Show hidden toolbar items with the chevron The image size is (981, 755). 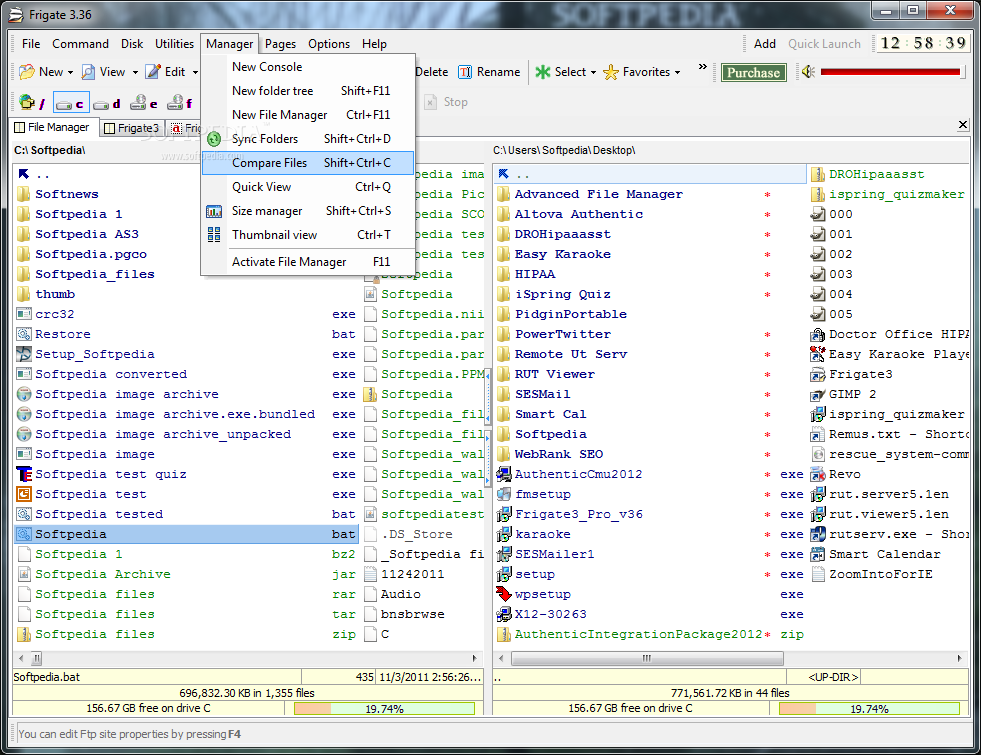coord(703,66)
